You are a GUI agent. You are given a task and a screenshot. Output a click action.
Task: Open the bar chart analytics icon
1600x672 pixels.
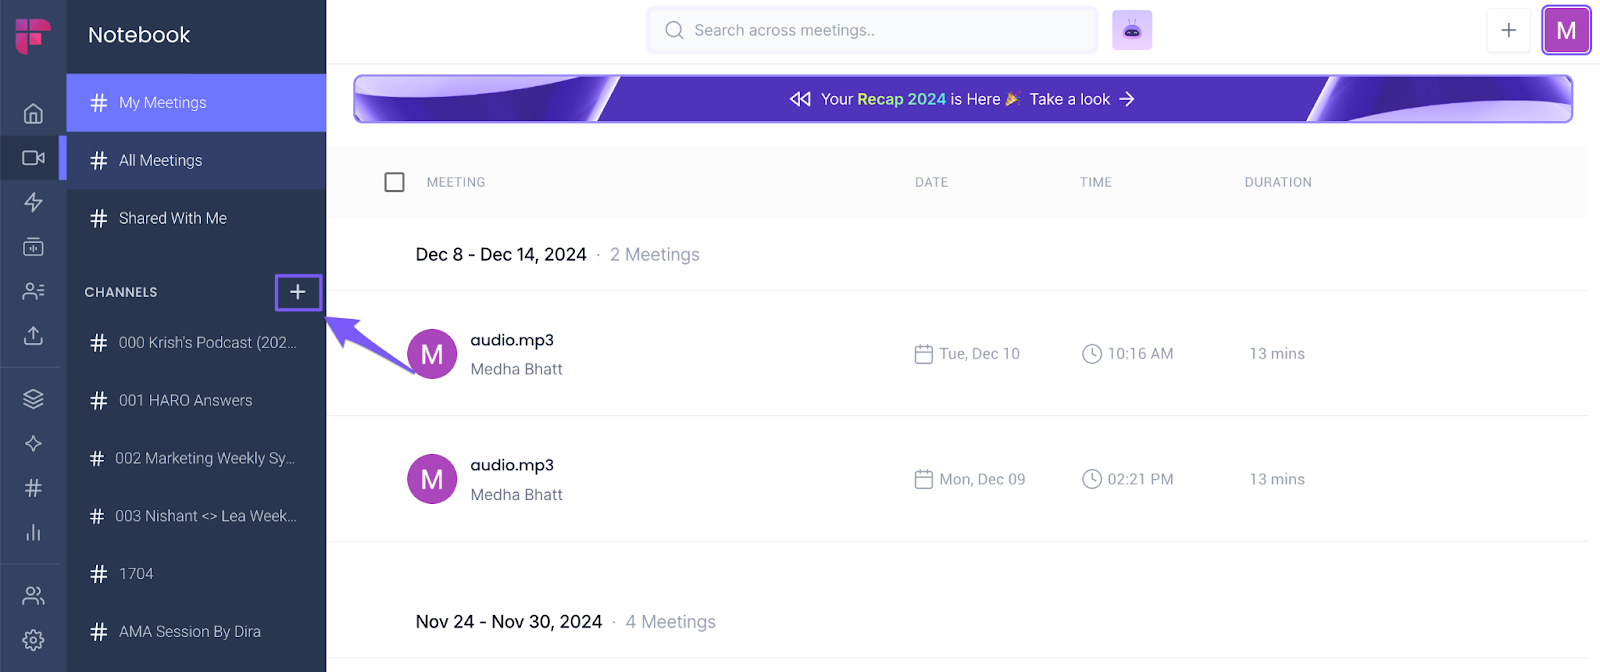pos(33,532)
